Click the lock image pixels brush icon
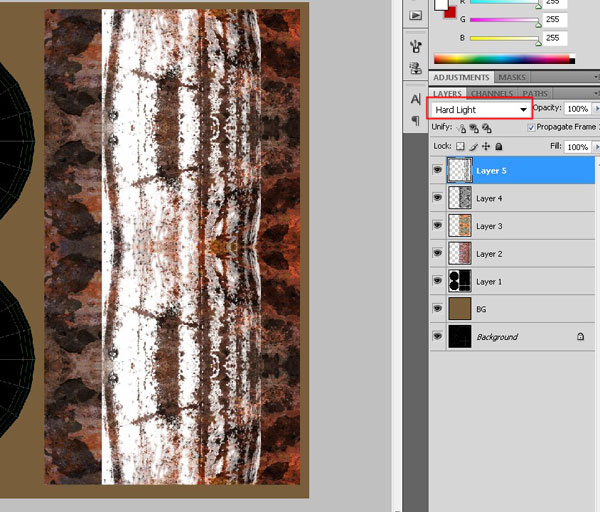 coord(473,146)
